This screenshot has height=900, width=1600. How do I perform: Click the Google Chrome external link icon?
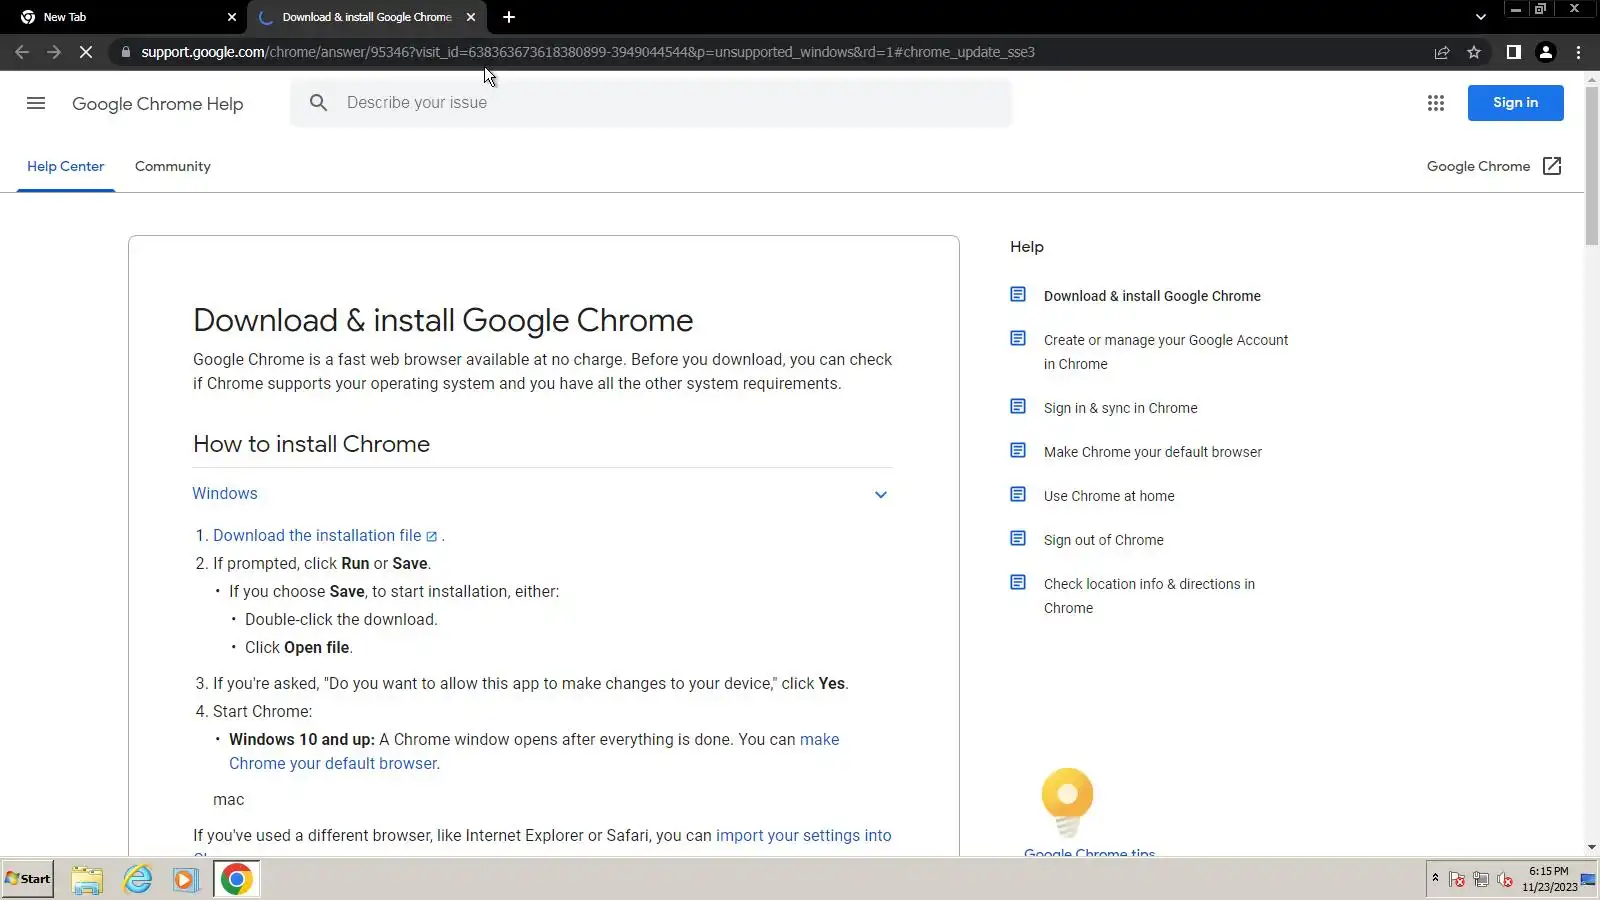pyautogui.click(x=1552, y=166)
